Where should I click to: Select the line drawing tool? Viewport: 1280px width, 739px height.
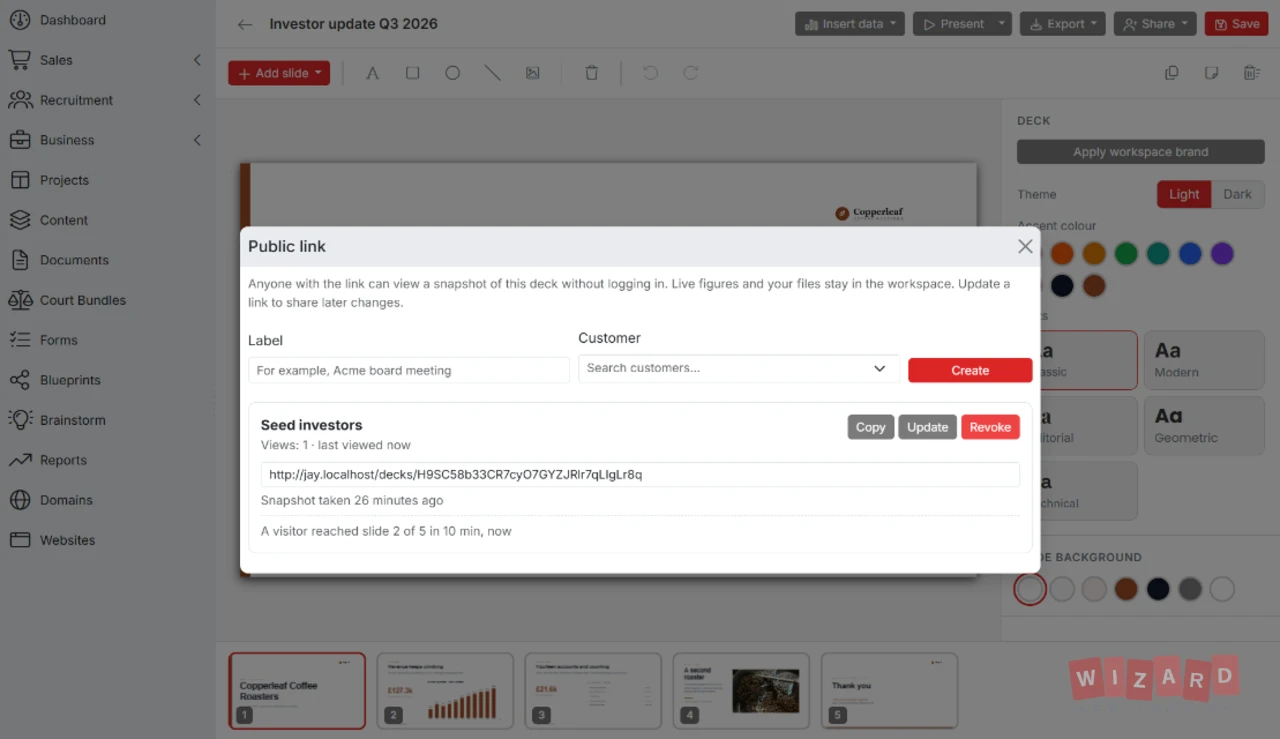[x=492, y=73]
